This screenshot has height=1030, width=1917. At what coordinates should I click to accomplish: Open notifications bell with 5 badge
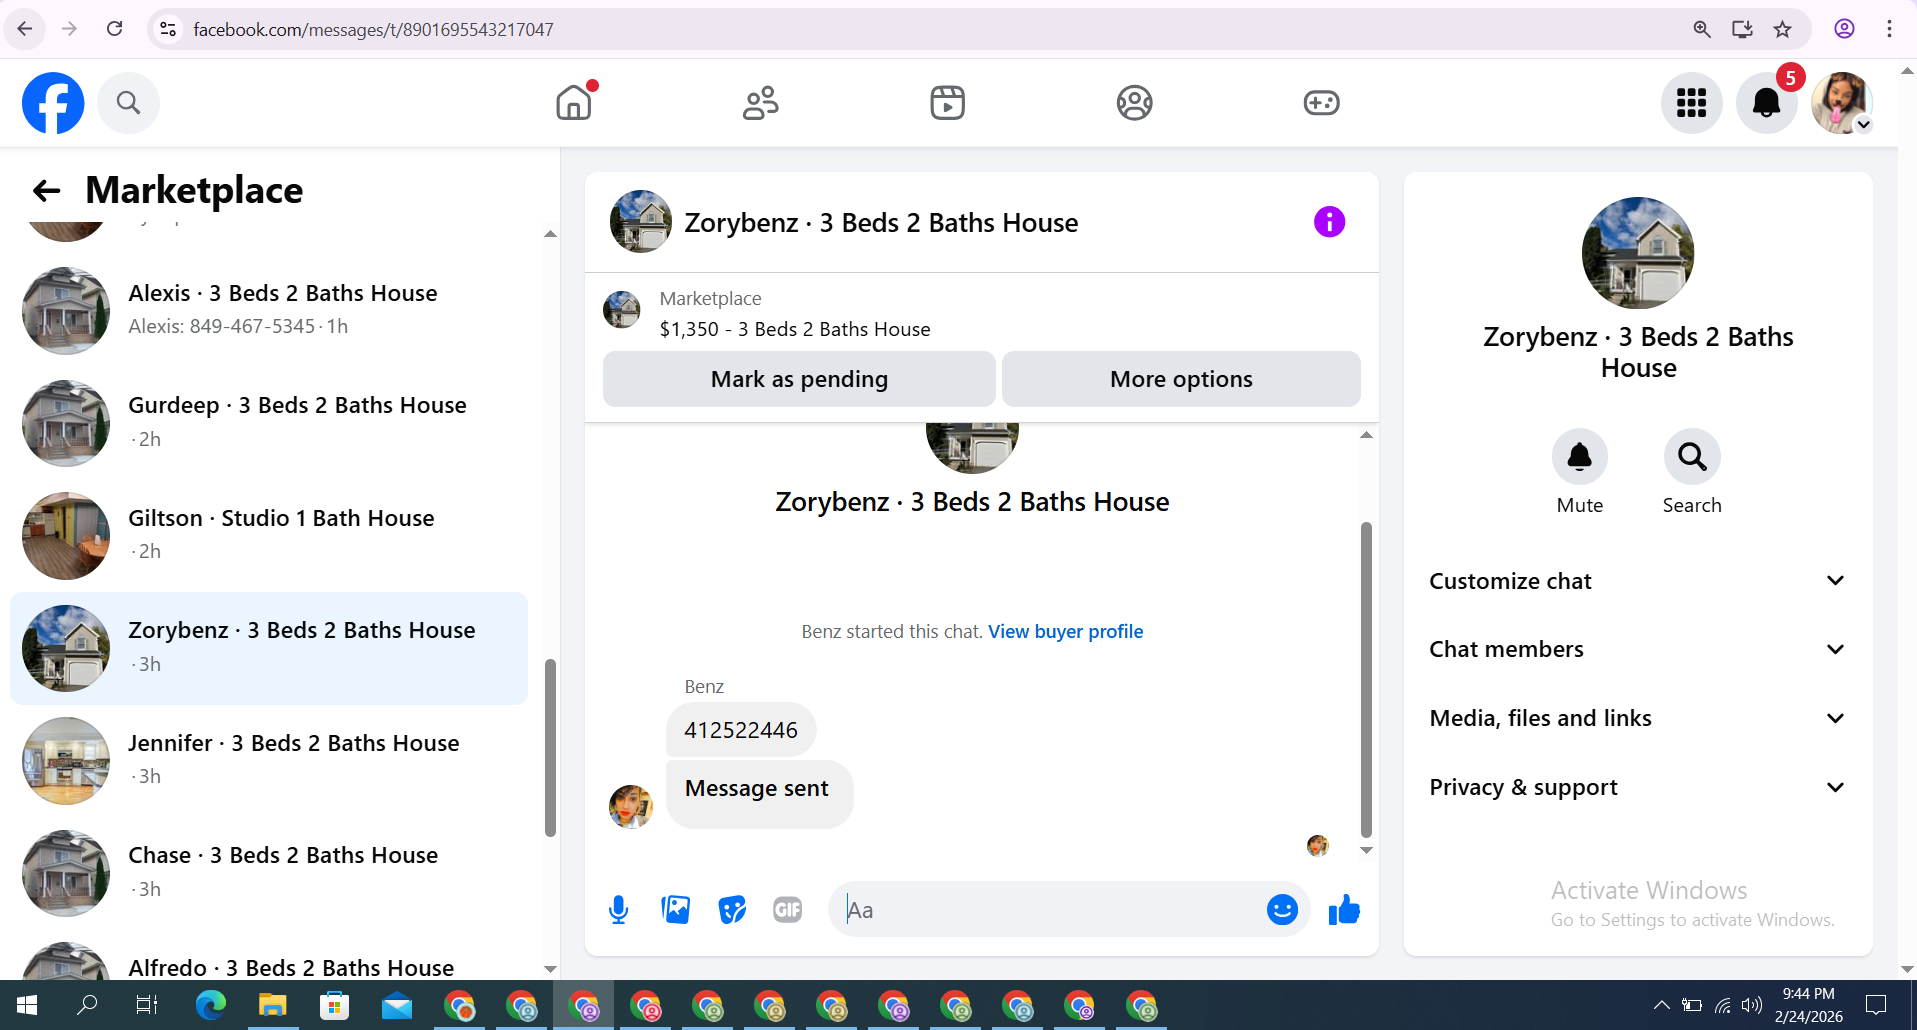(x=1767, y=103)
